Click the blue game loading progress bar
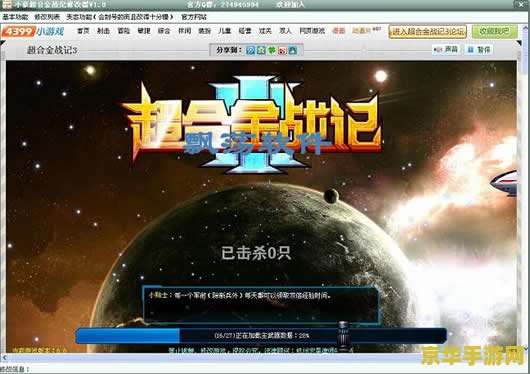Screen dimensions: 530x374 click(261, 336)
